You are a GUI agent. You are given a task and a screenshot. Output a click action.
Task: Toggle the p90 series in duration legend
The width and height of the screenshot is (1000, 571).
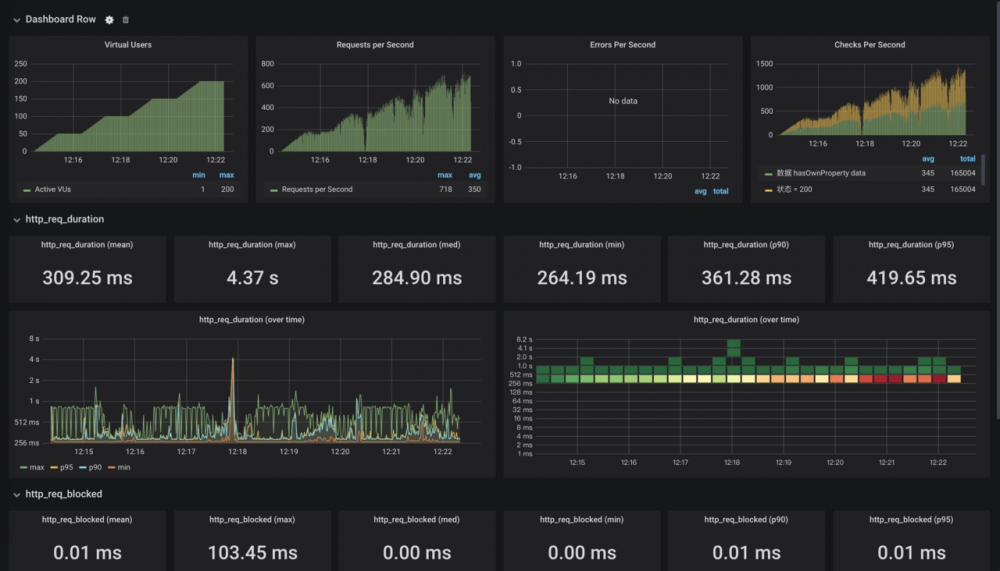tap(91, 468)
